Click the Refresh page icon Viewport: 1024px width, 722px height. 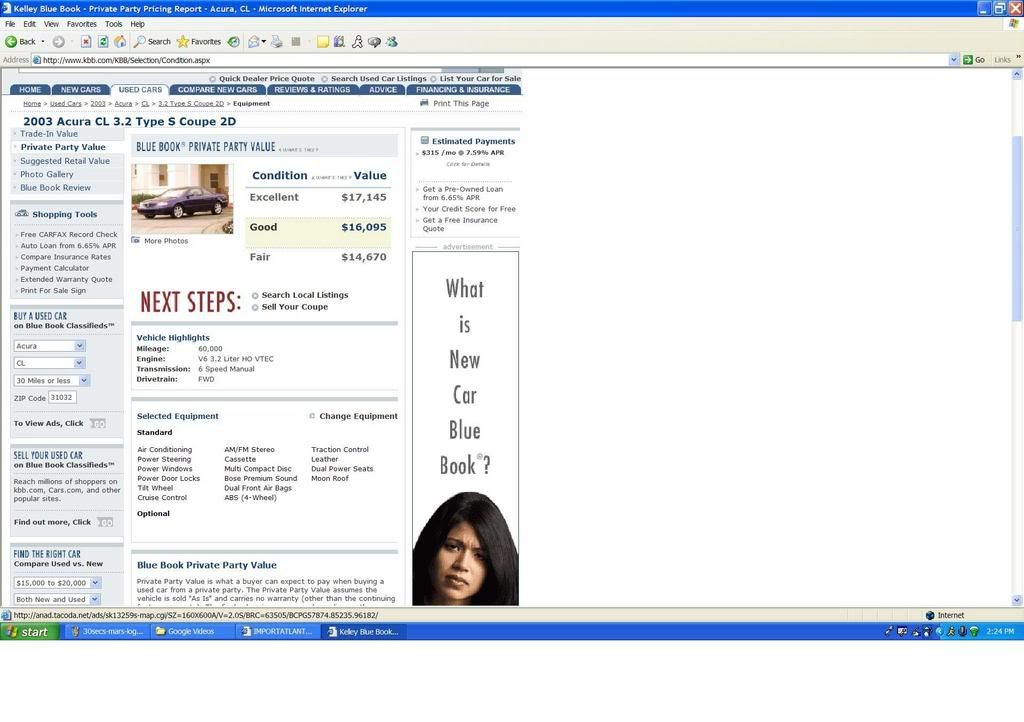pos(103,42)
